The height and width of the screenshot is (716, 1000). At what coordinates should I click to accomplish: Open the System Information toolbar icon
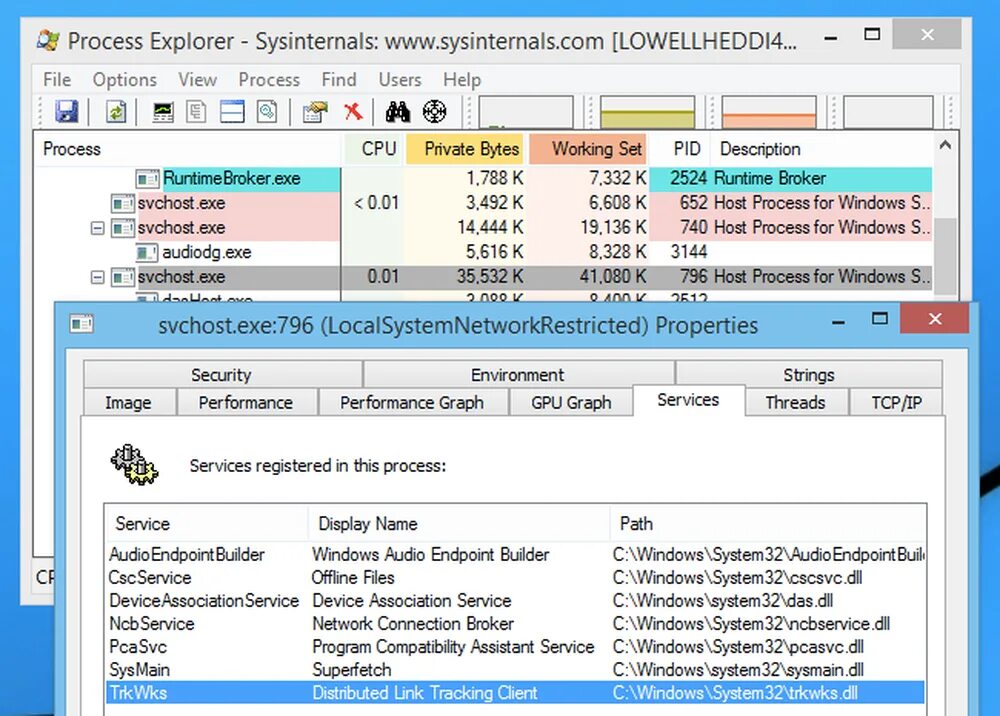pyautogui.click(x=163, y=112)
